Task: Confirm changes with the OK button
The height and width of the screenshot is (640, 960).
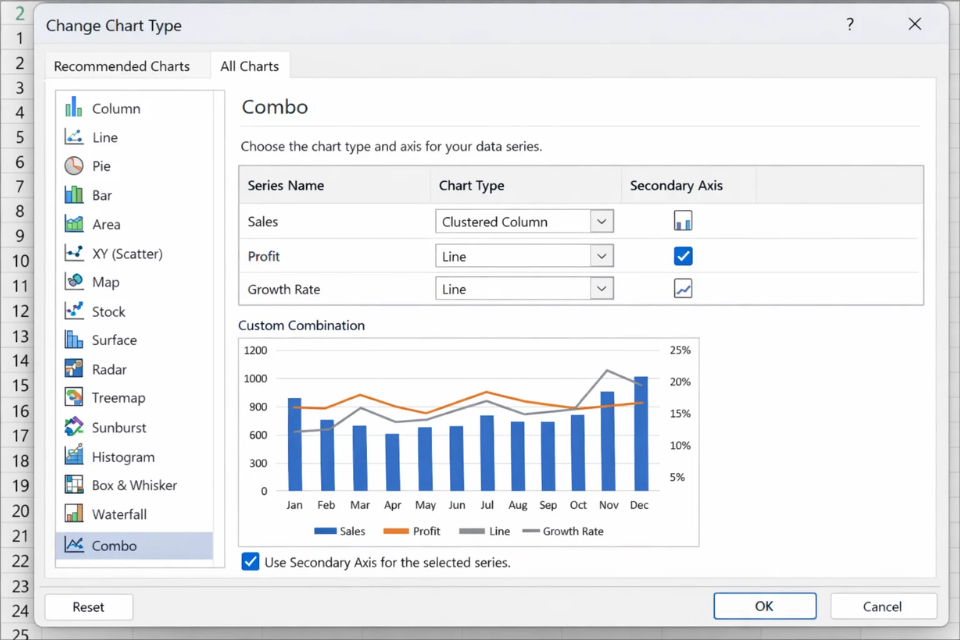Action: pos(764,606)
